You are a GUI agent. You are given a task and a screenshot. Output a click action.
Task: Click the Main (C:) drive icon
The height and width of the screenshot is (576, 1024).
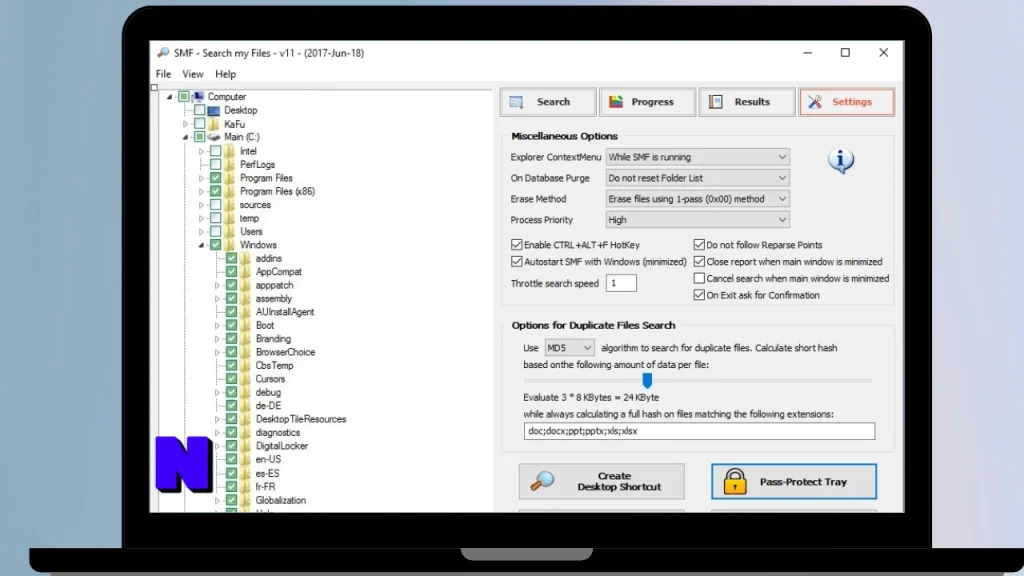click(x=214, y=137)
